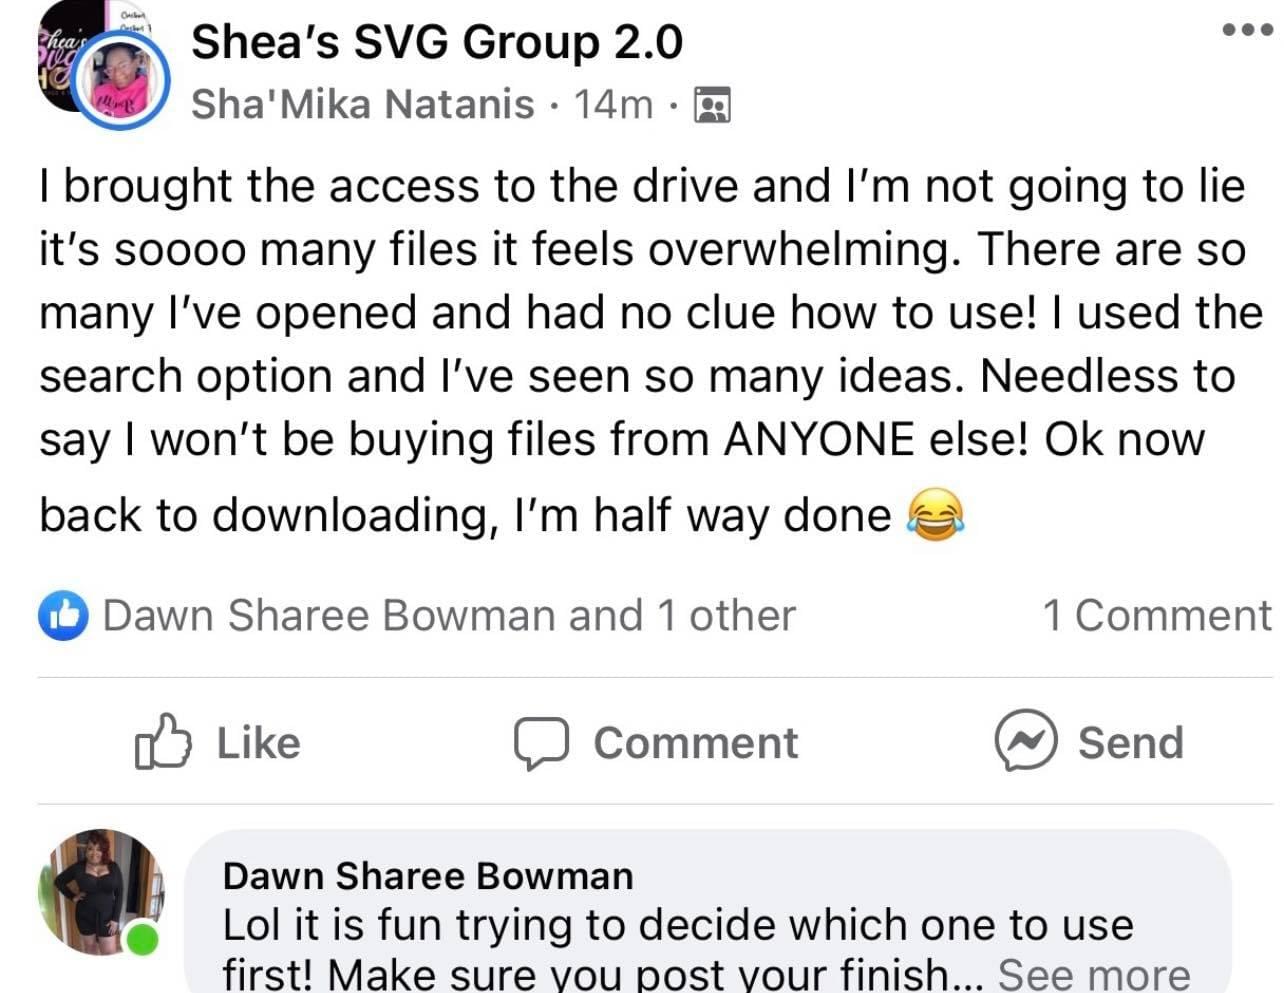Image resolution: width=1284 pixels, height=993 pixels.
Task: Open the Shea's SVG Group 2.0 title
Action: [437, 43]
